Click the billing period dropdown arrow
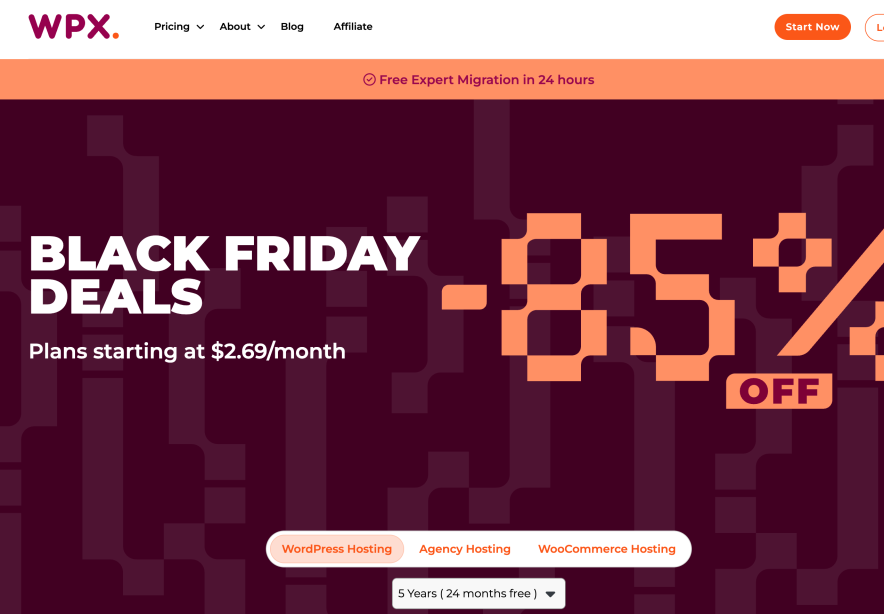The image size is (884, 614). click(550, 594)
